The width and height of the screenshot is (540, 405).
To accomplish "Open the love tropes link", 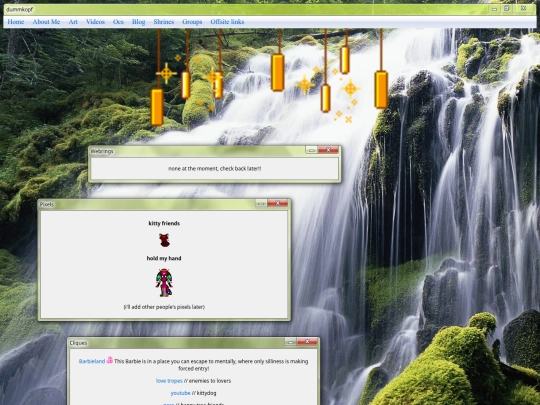I will coord(169,381).
